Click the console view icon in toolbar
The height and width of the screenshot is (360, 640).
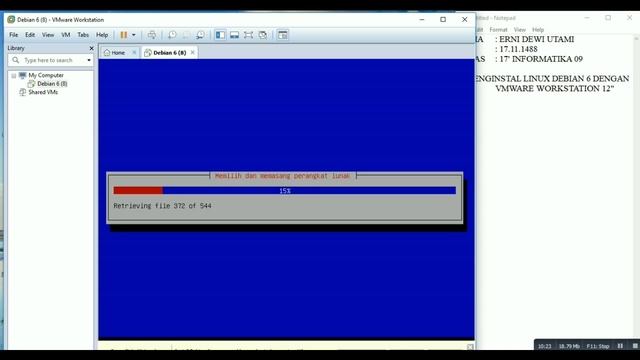click(x=282, y=35)
